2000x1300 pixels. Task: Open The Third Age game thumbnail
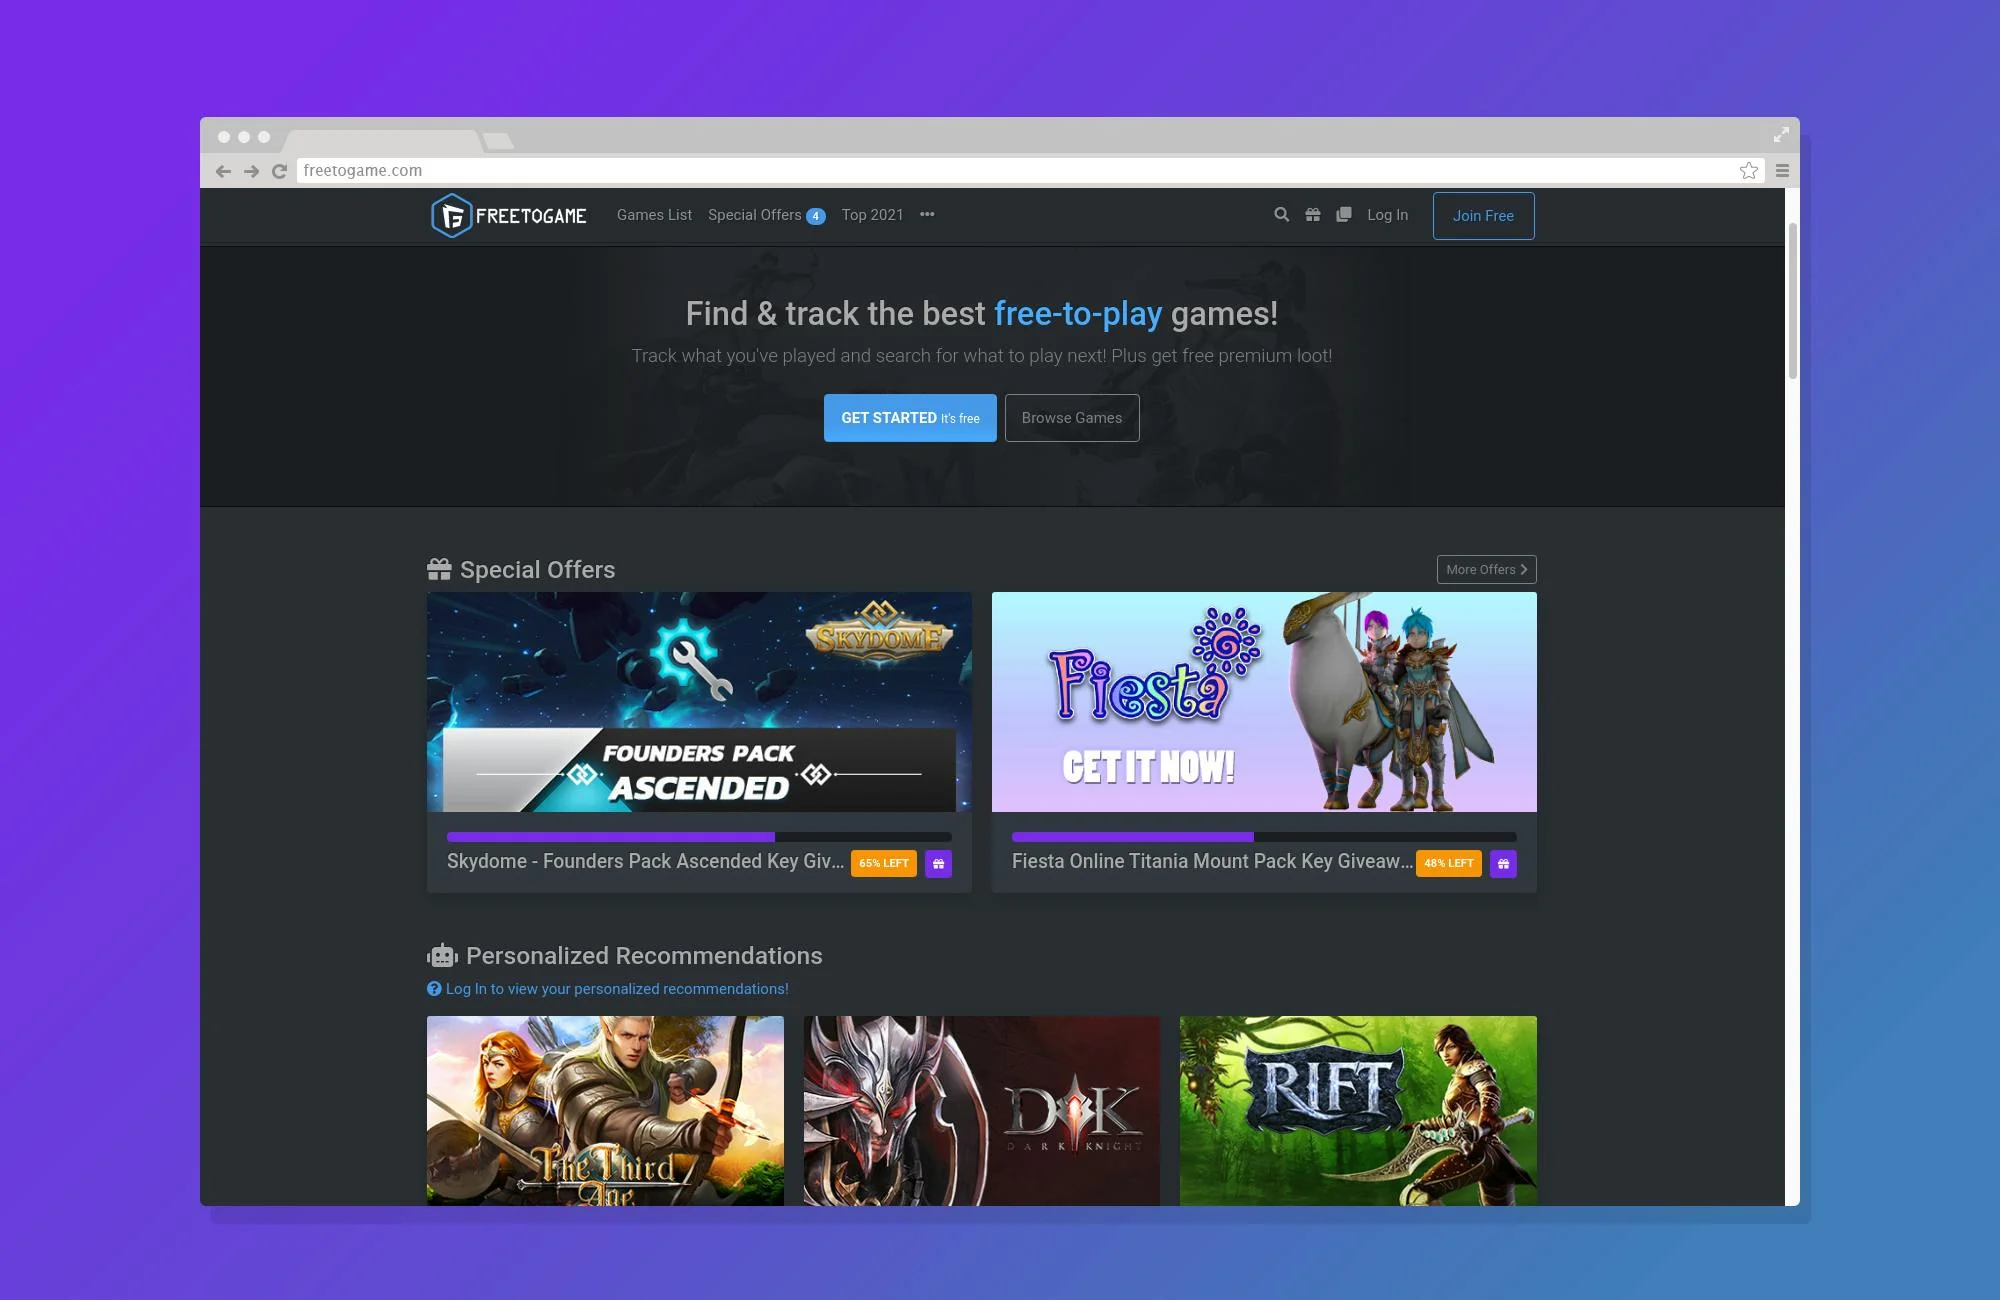[x=605, y=1111]
